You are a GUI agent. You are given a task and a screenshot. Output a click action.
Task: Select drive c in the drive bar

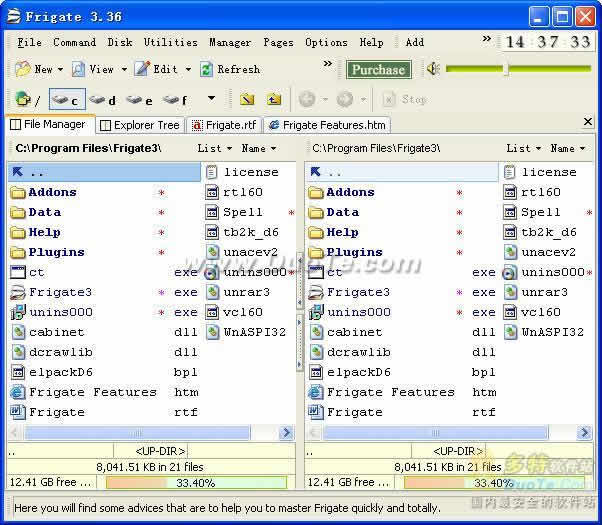[67, 100]
